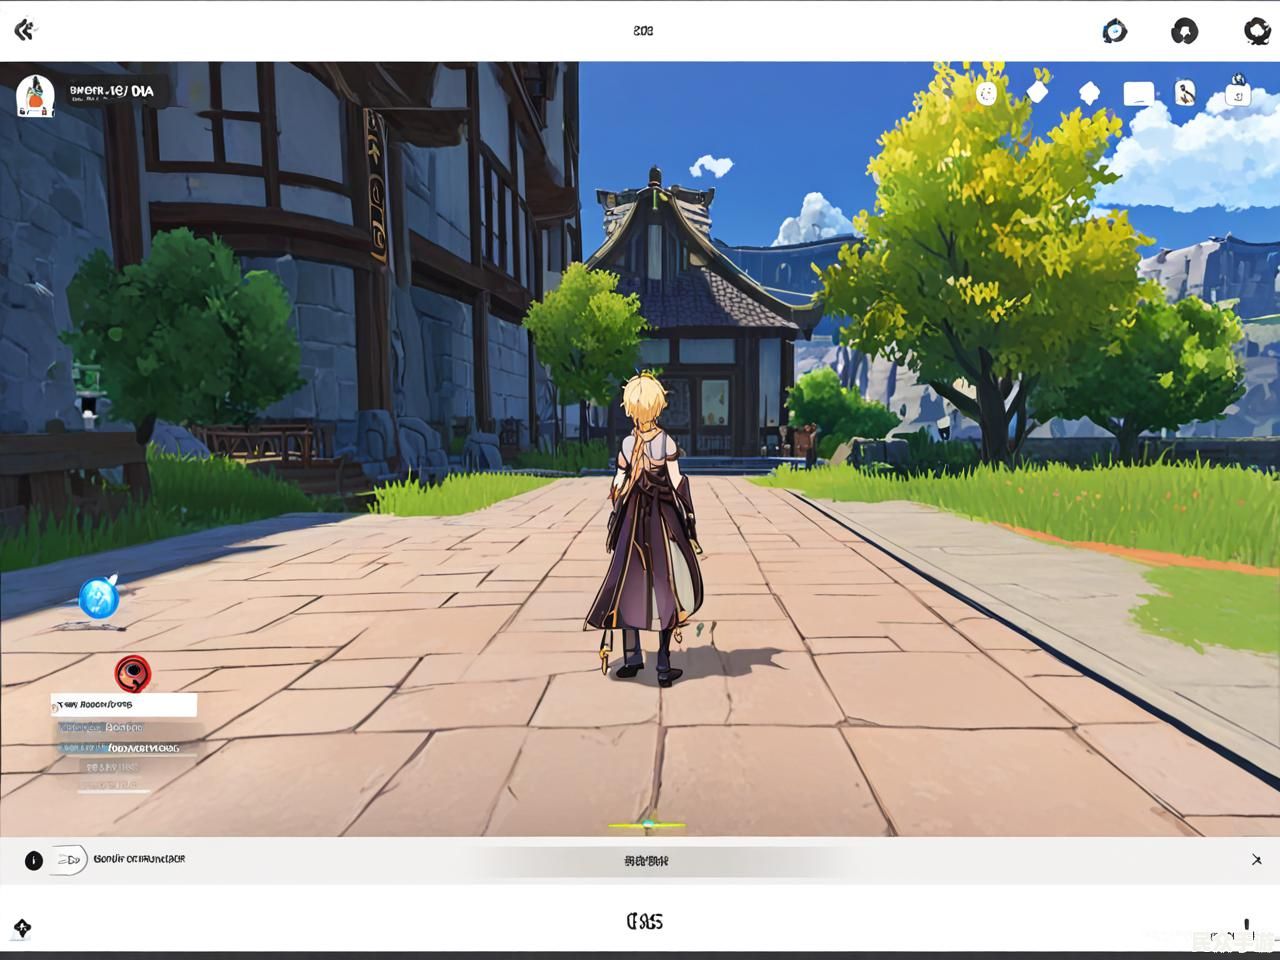This screenshot has width=1280, height=960.
Task: Click the white bag icon at HUD far right
Action: click(1238, 93)
